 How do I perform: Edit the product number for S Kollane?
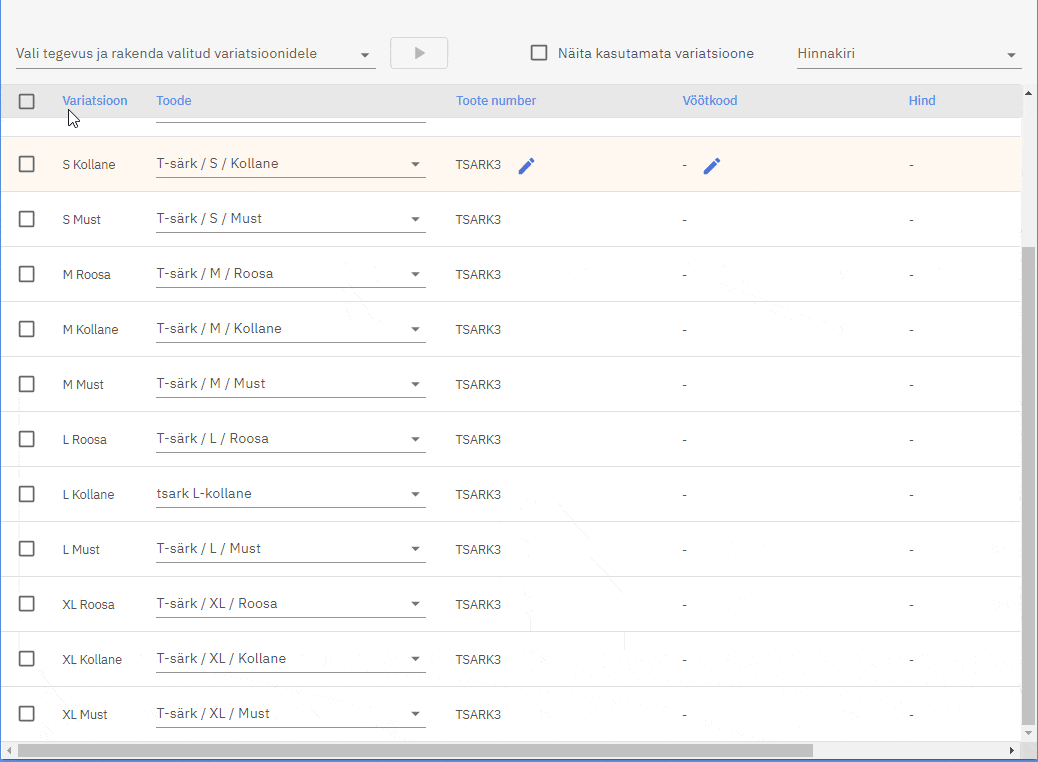coord(526,166)
